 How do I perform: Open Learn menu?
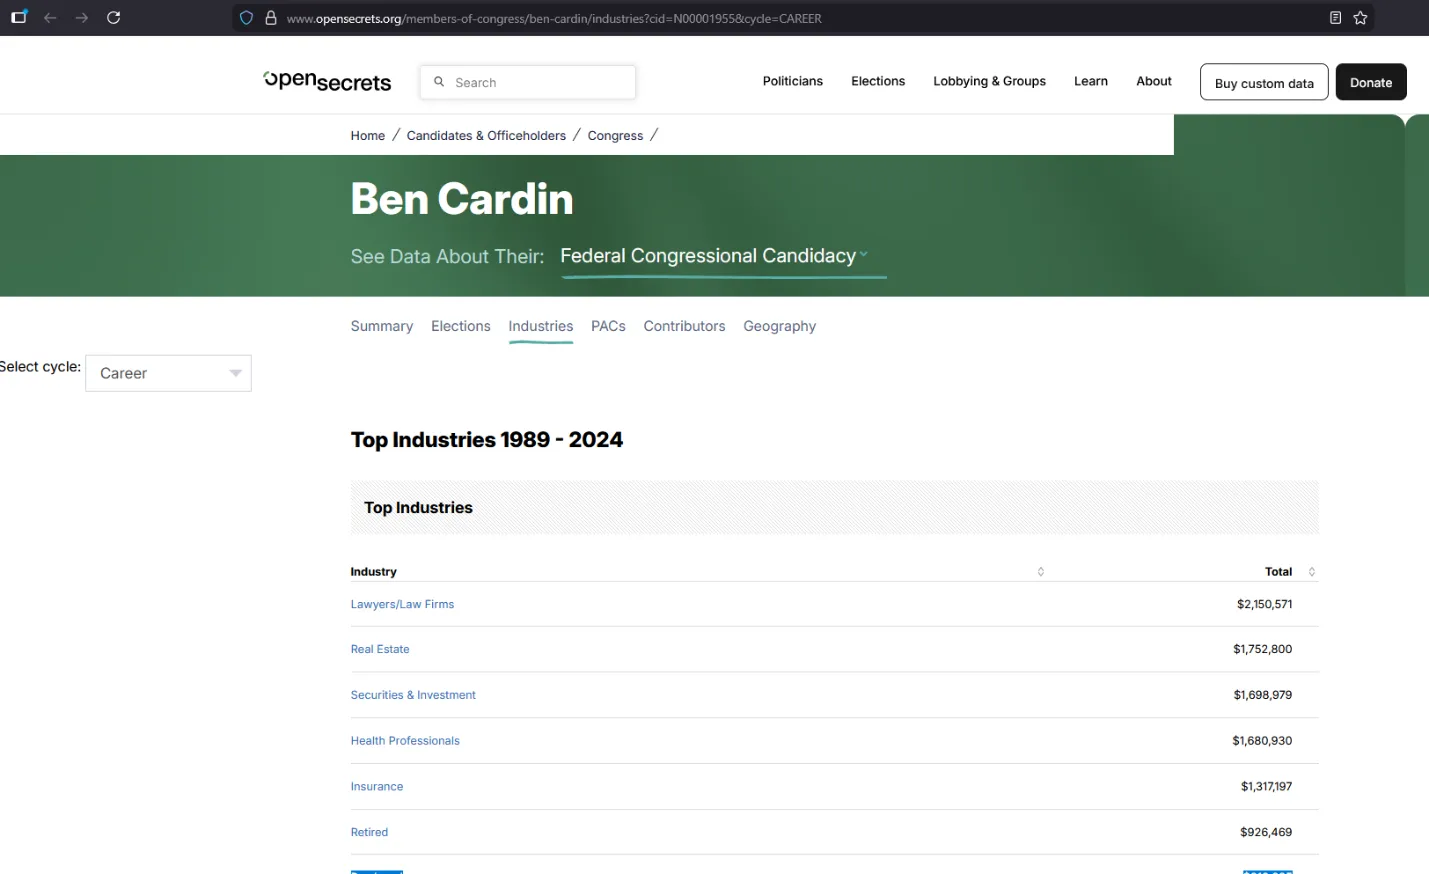(x=1091, y=81)
